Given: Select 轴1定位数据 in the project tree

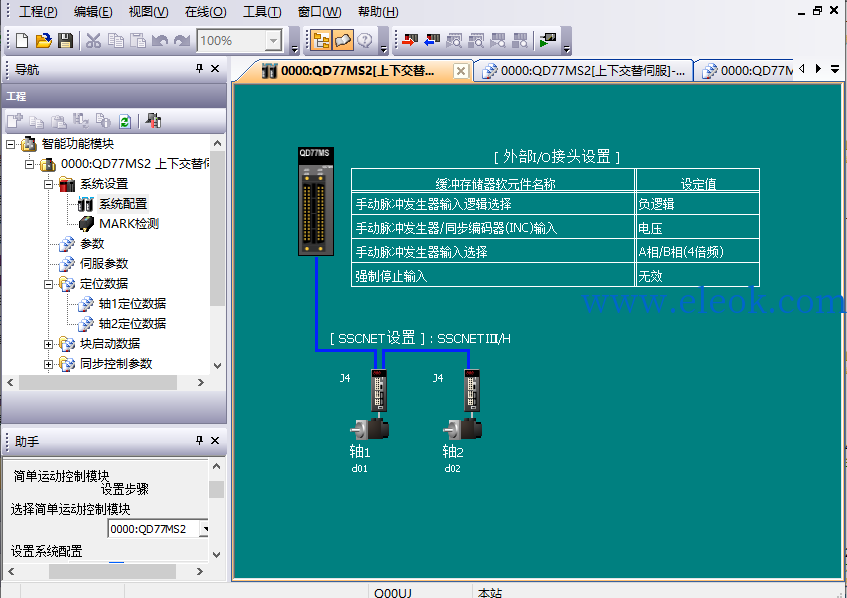Looking at the screenshot, I should (x=132, y=304).
